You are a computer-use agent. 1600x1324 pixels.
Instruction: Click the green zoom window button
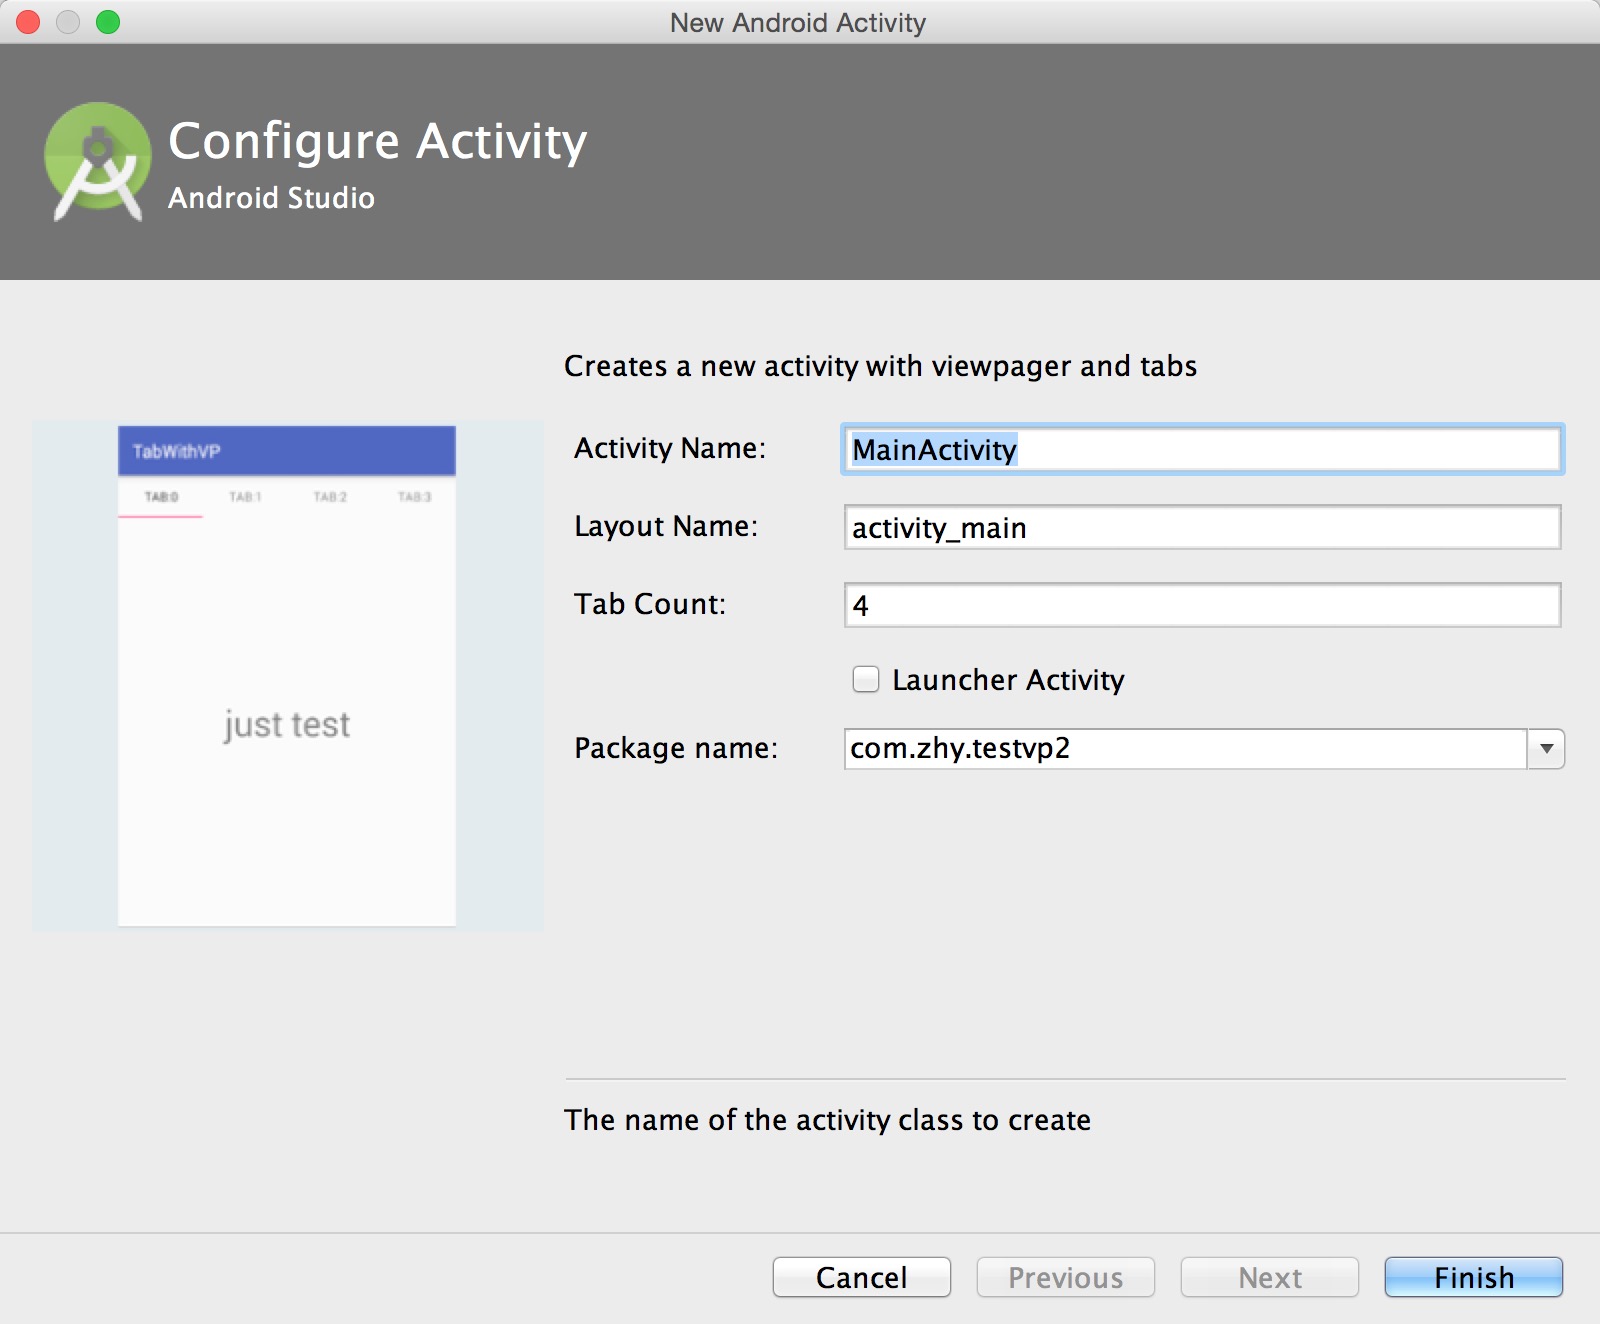click(x=108, y=22)
